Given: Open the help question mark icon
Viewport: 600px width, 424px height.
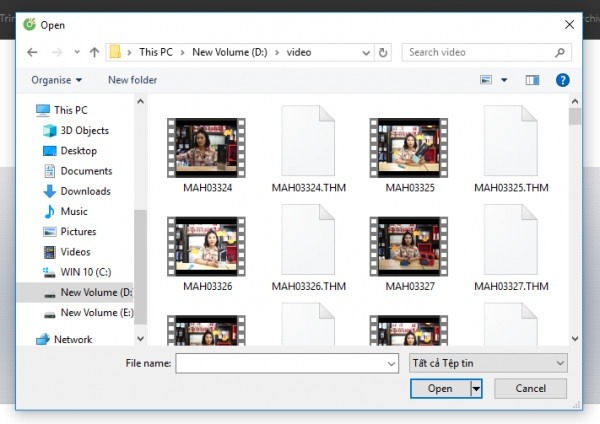Looking at the screenshot, I should click(562, 80).
